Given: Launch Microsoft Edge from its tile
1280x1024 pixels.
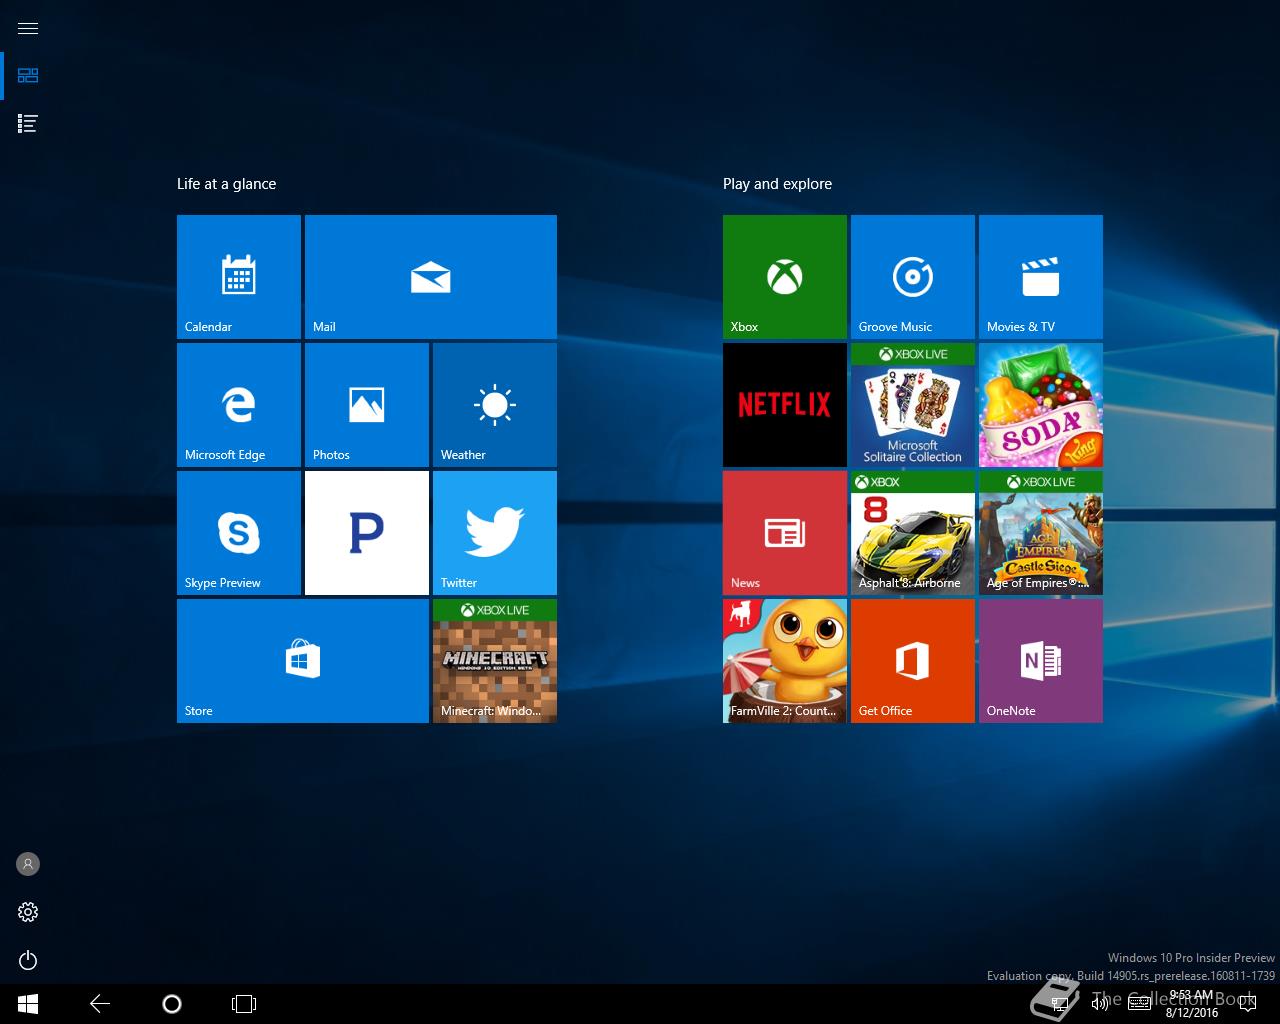Looking at the screenshot, I should [239, 405].
